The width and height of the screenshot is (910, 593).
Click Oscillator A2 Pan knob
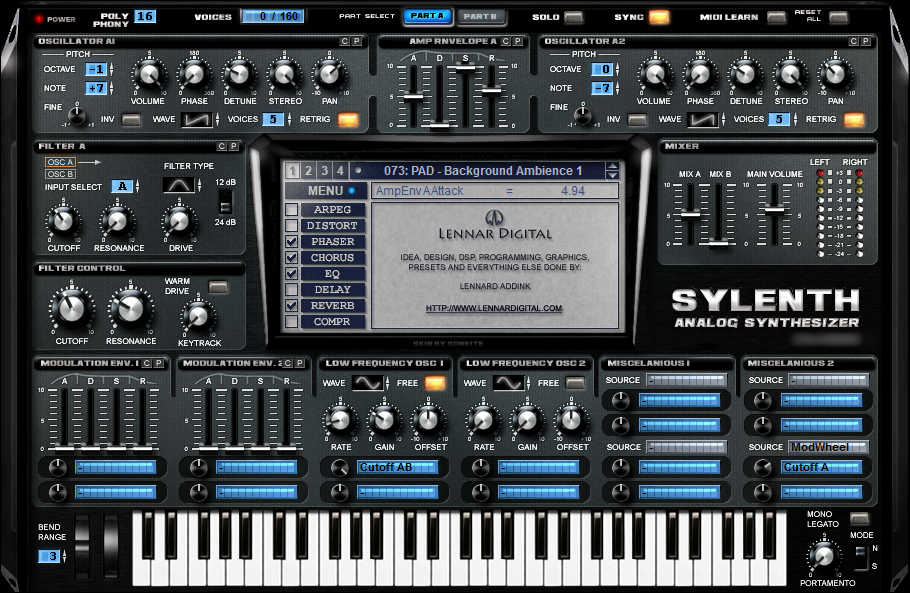(836, 75)
